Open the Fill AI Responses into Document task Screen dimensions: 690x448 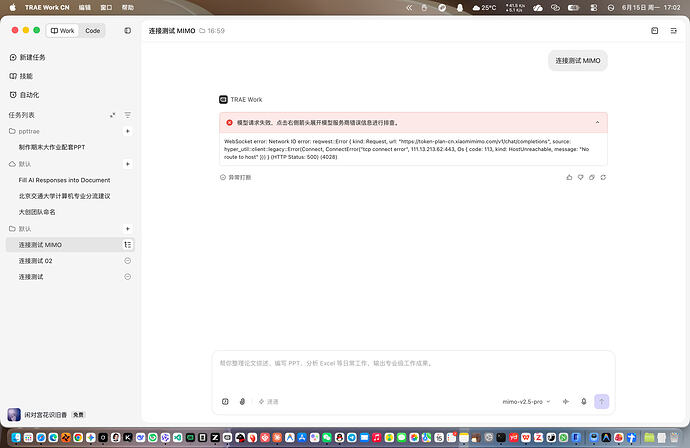(64, 180)
